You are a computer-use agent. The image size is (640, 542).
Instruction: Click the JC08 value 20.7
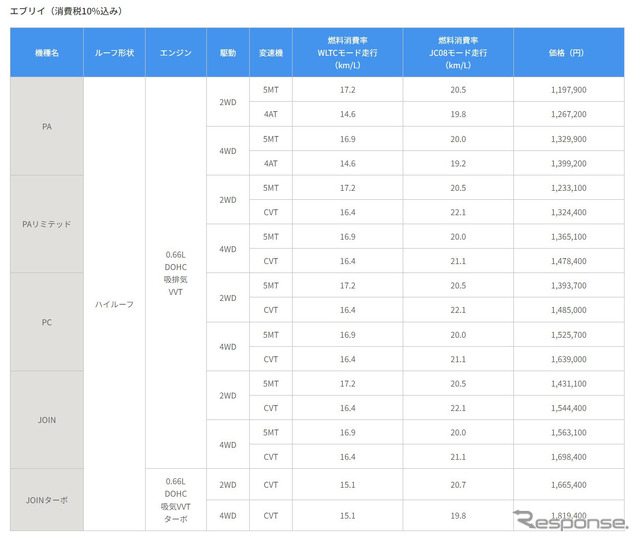[x=458, y=485]
